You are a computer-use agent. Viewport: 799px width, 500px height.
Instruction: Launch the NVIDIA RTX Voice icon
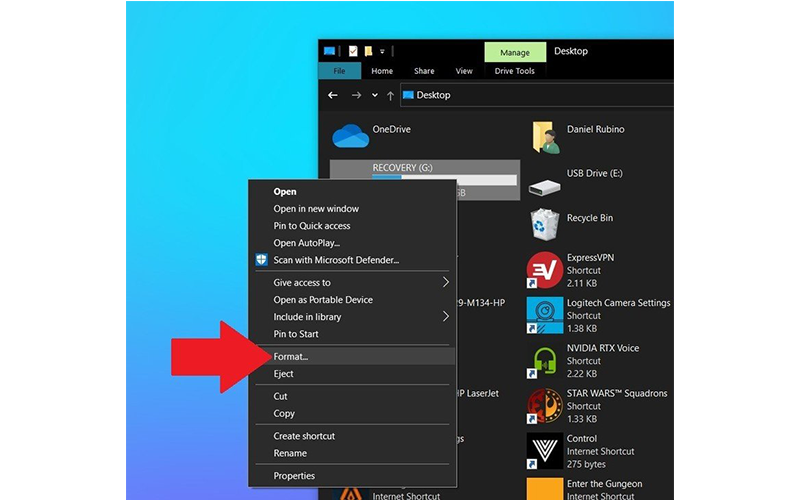coord(544,360)
